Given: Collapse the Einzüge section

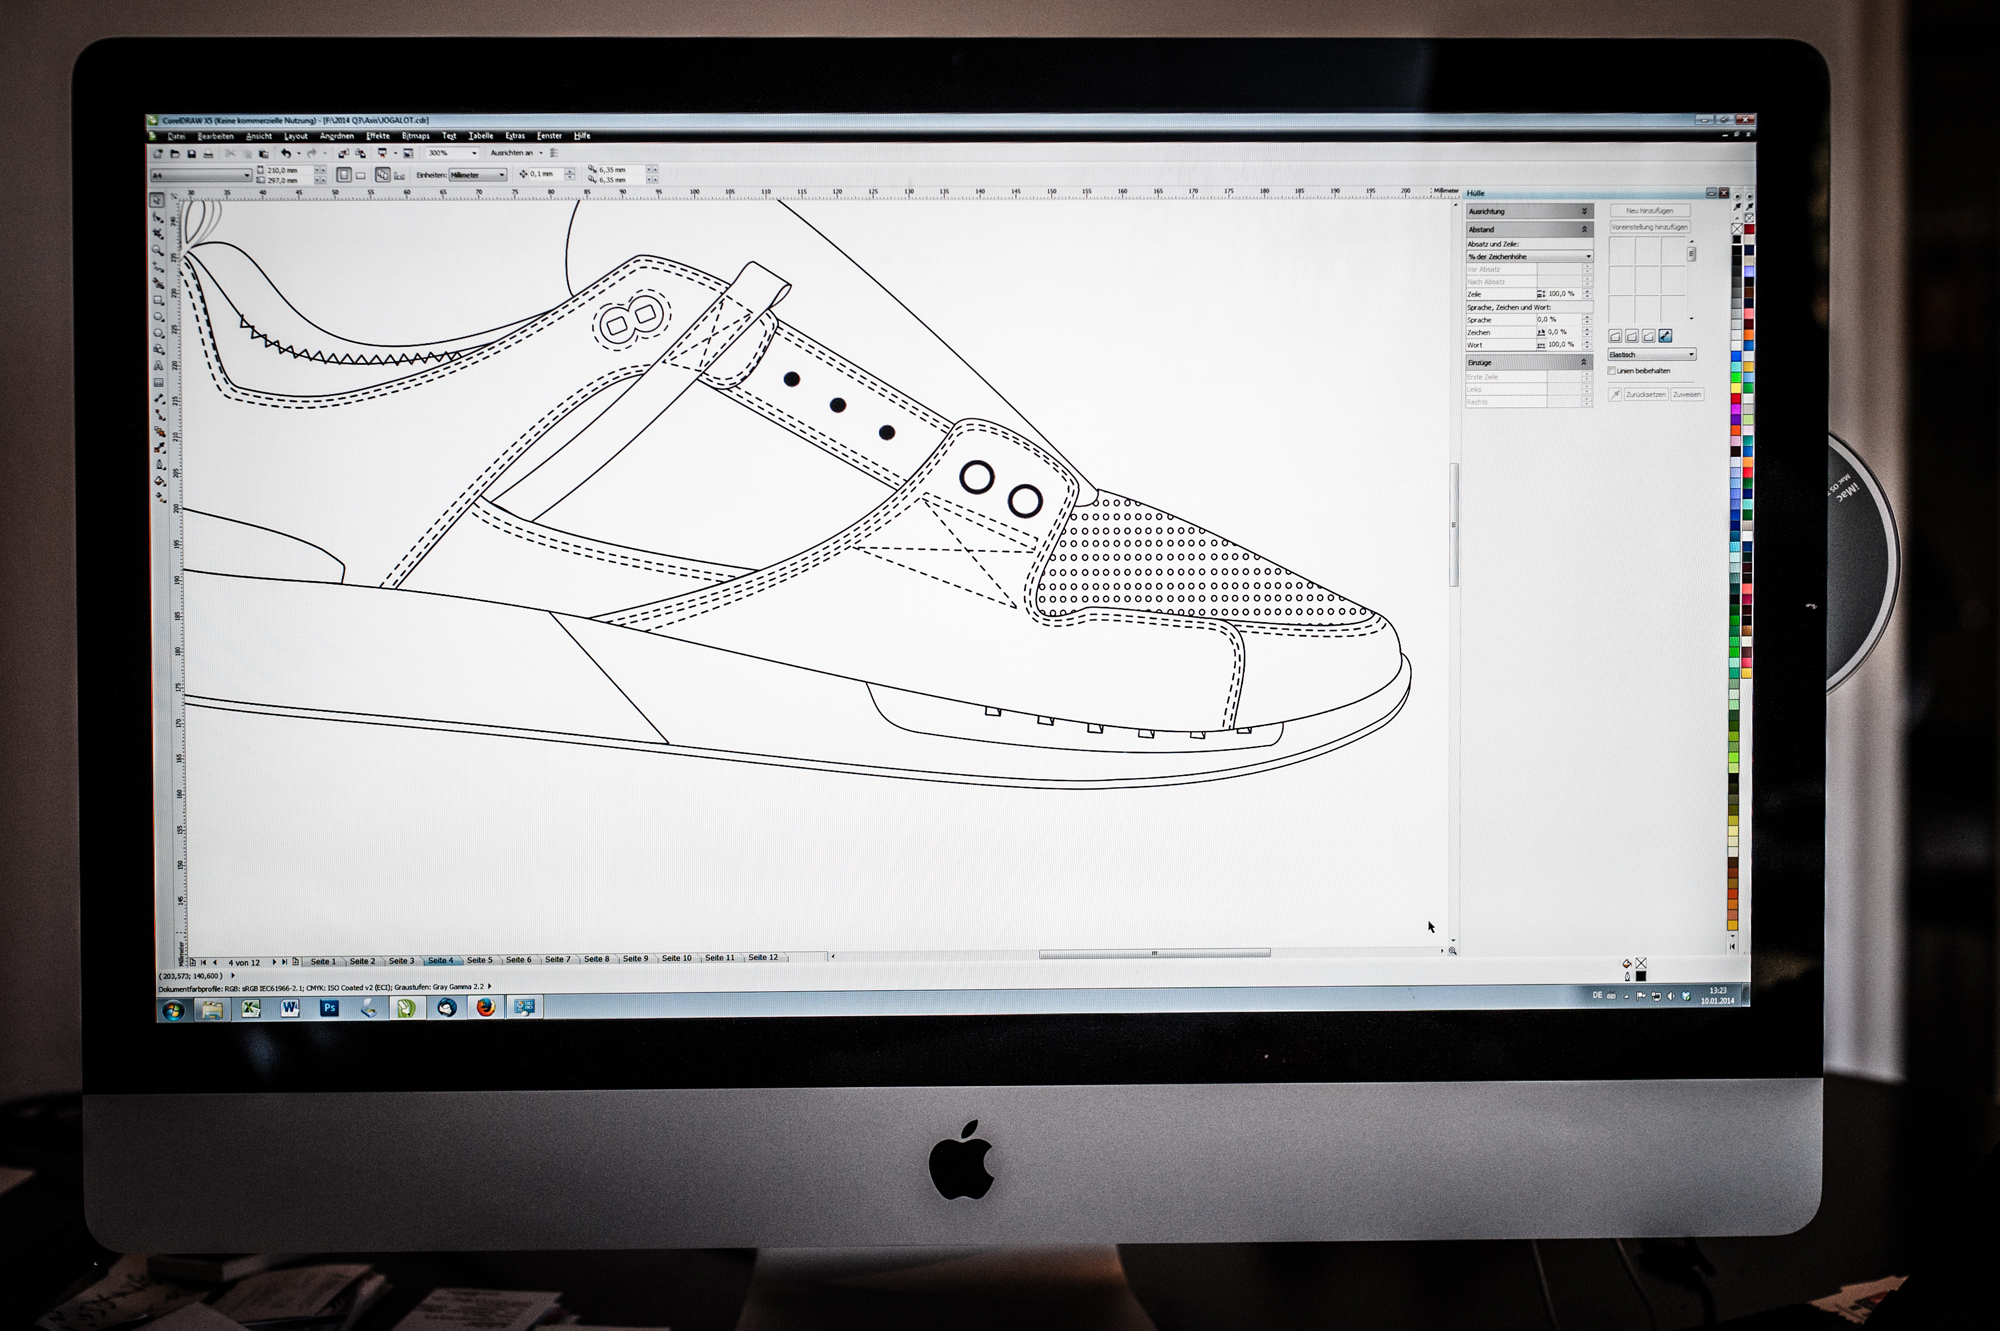Looking at the screenshot, I should 1530,362.
